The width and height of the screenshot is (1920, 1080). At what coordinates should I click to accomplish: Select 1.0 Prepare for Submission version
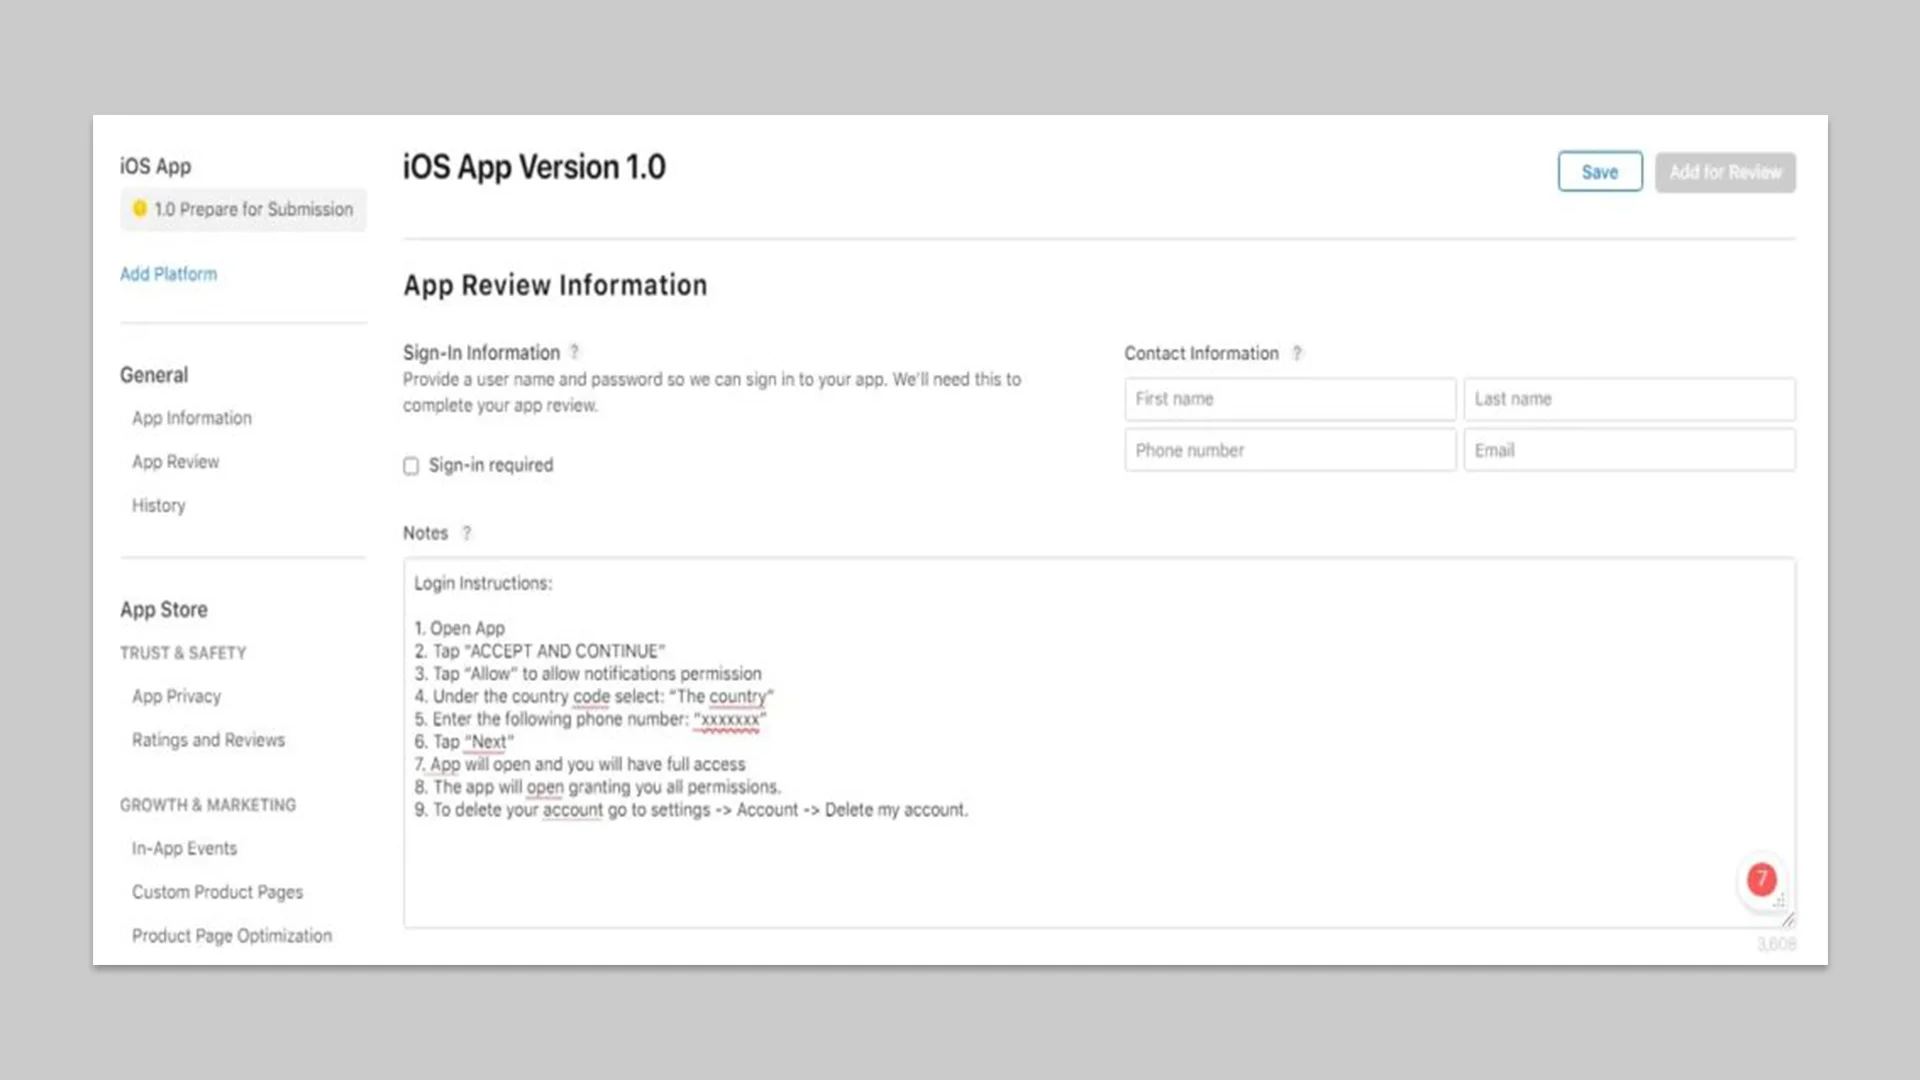click(x=243, y=209)
